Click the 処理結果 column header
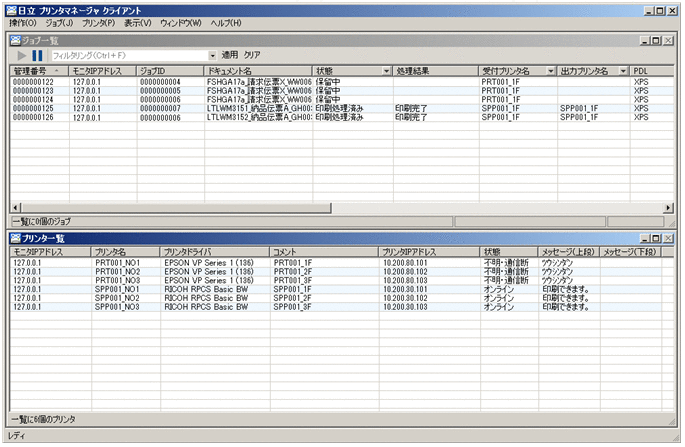 (436, 71)
